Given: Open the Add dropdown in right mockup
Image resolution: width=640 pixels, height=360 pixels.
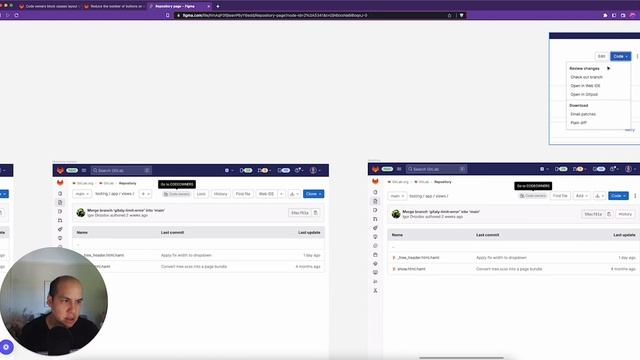Looking at the screenshot, I should (x=582, y=196).
